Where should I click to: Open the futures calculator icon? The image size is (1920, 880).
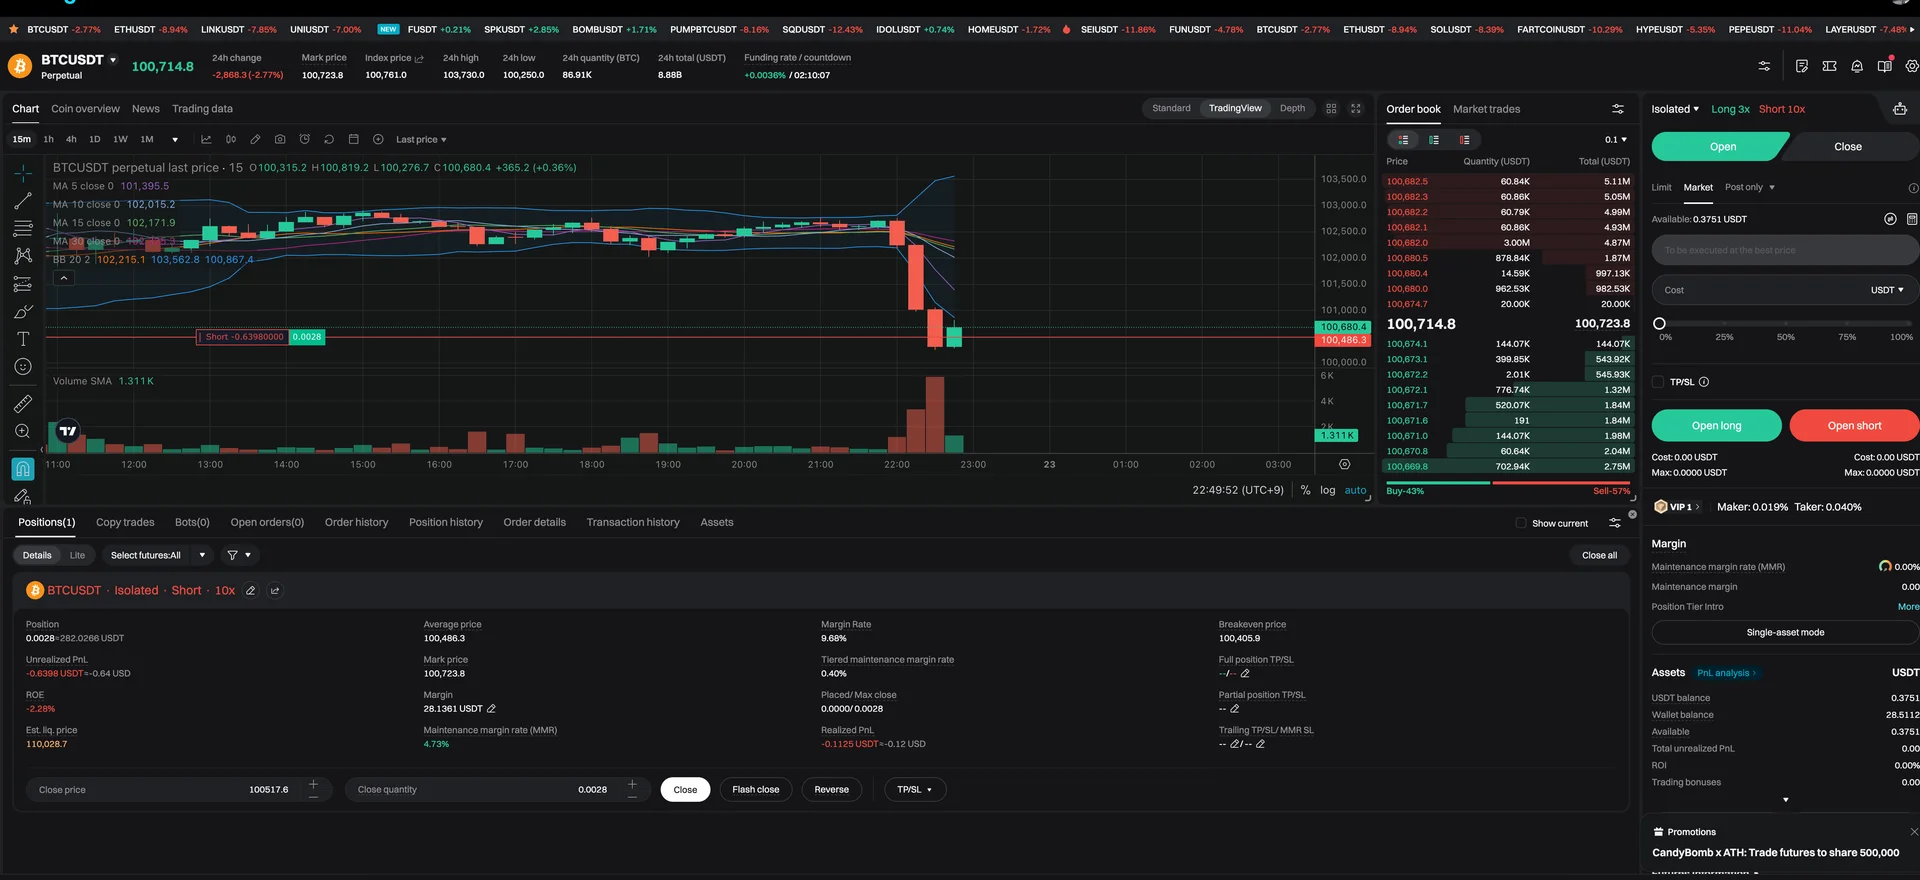pyautogui.click(x=1912, y=219)
